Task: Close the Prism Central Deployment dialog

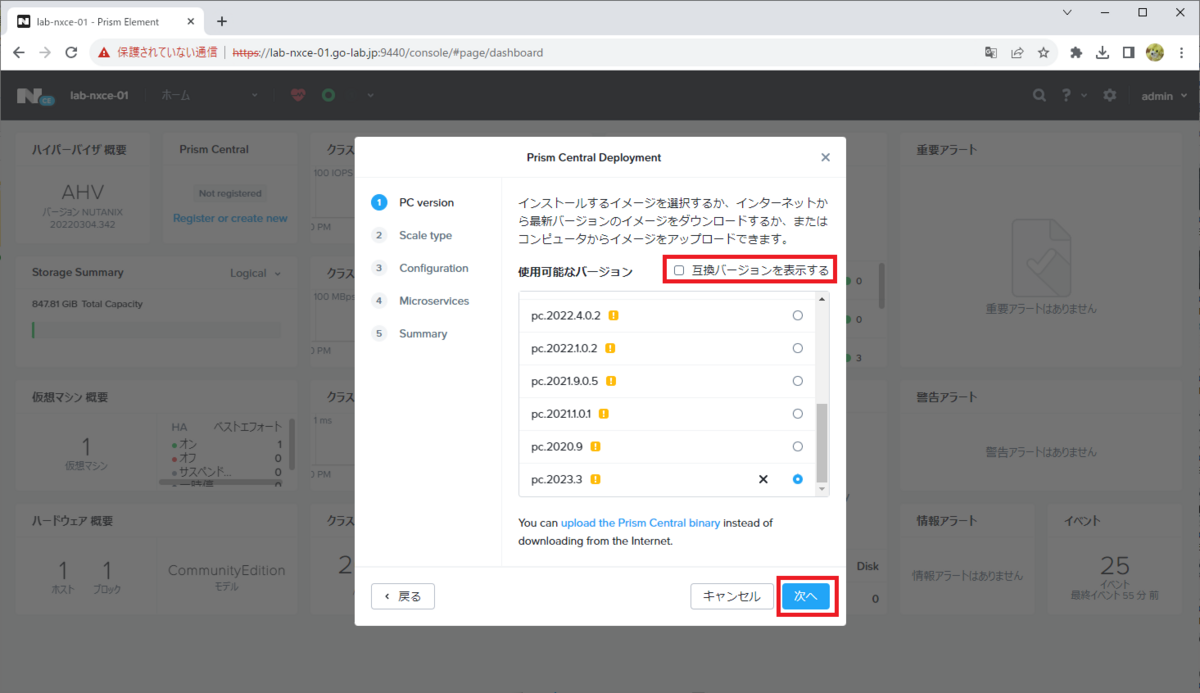Action: click(825, 157)
